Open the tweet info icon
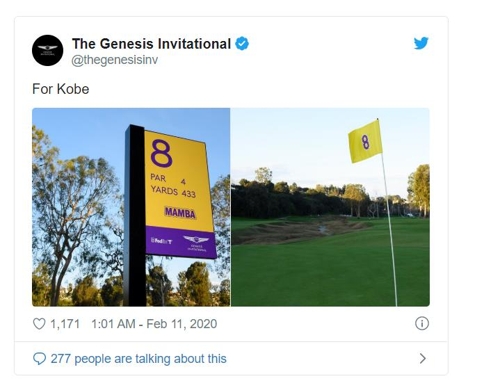The image size is (500, 381). click(x=422, y=323)
